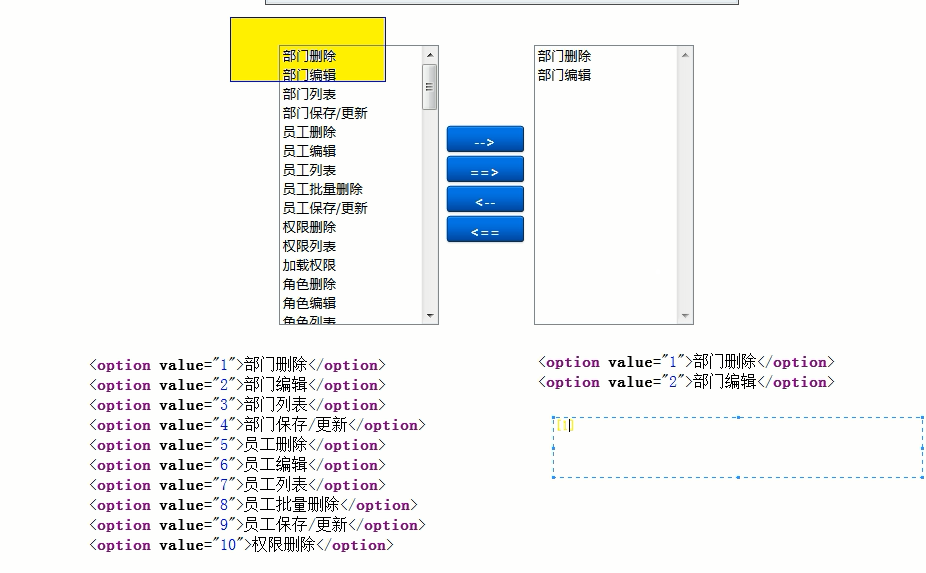Select 部门编辑 in the right list box

tap(564, 75)
